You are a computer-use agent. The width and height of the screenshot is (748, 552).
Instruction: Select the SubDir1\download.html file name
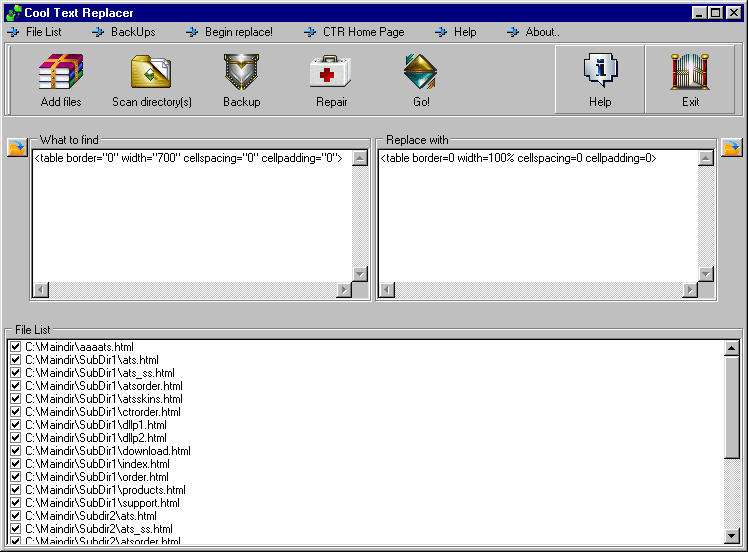108,451
